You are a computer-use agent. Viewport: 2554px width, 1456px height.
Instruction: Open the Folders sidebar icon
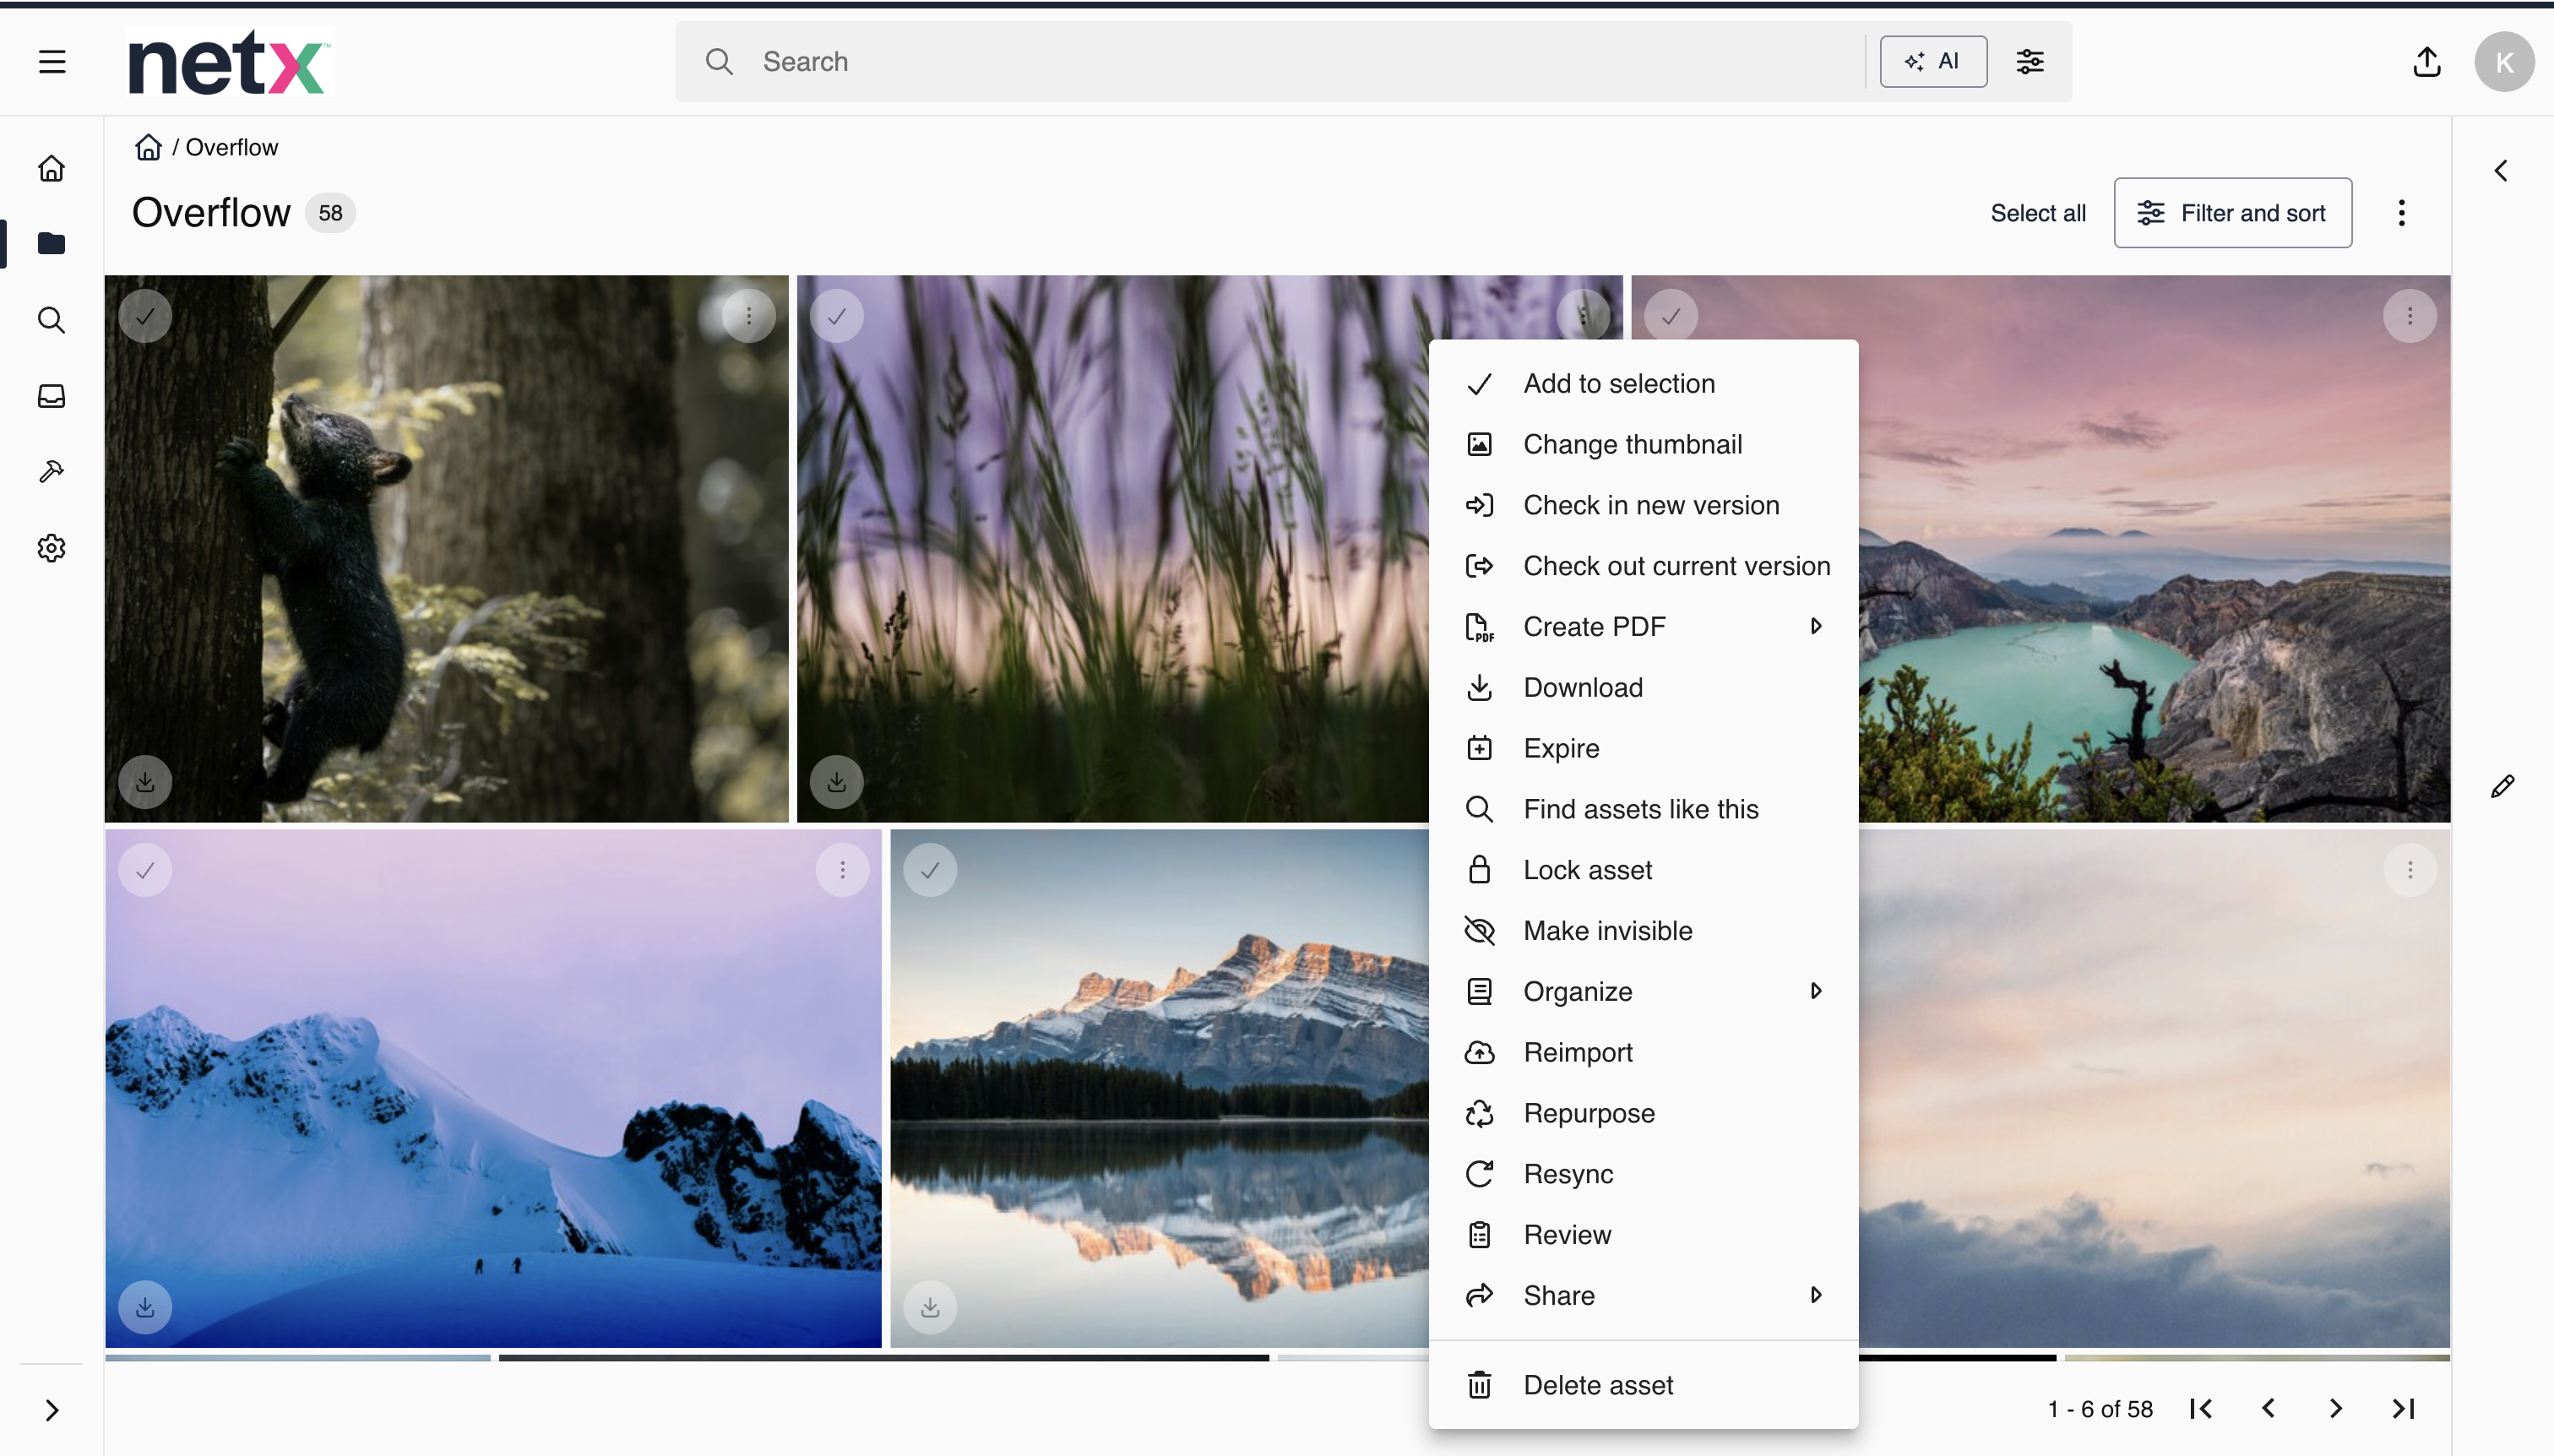[52, 244]
